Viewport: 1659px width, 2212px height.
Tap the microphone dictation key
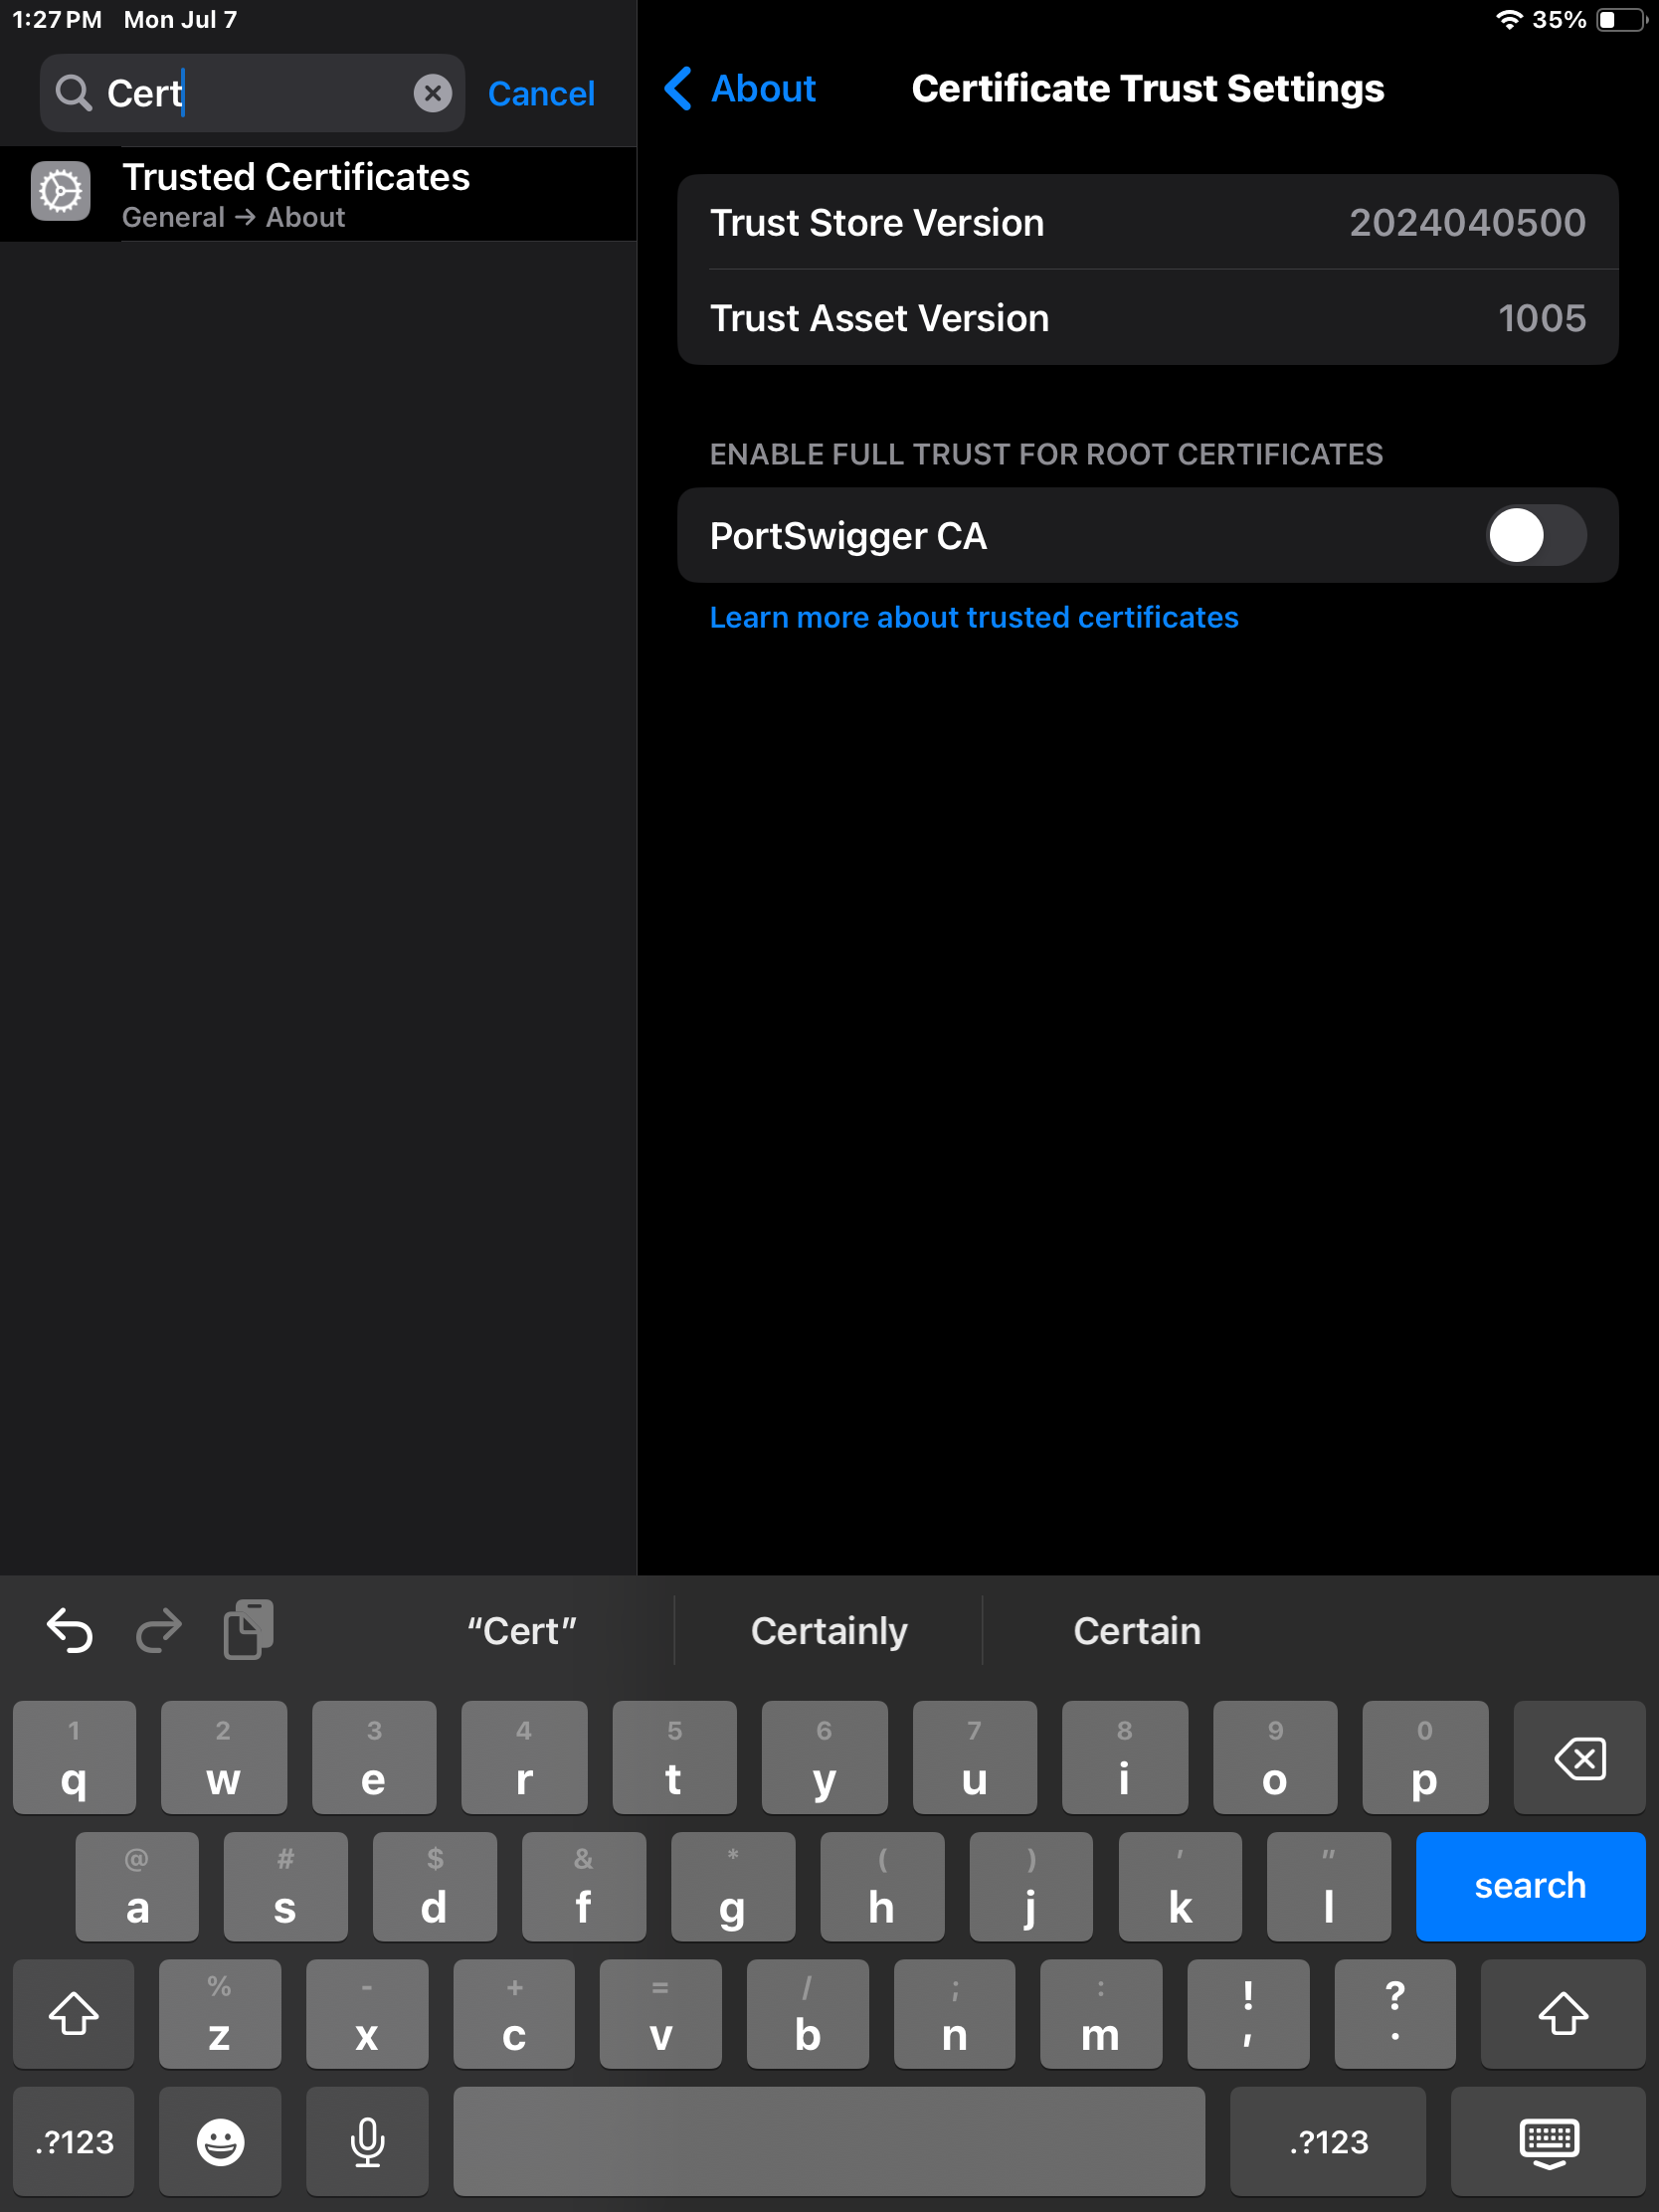[367, 2141]
